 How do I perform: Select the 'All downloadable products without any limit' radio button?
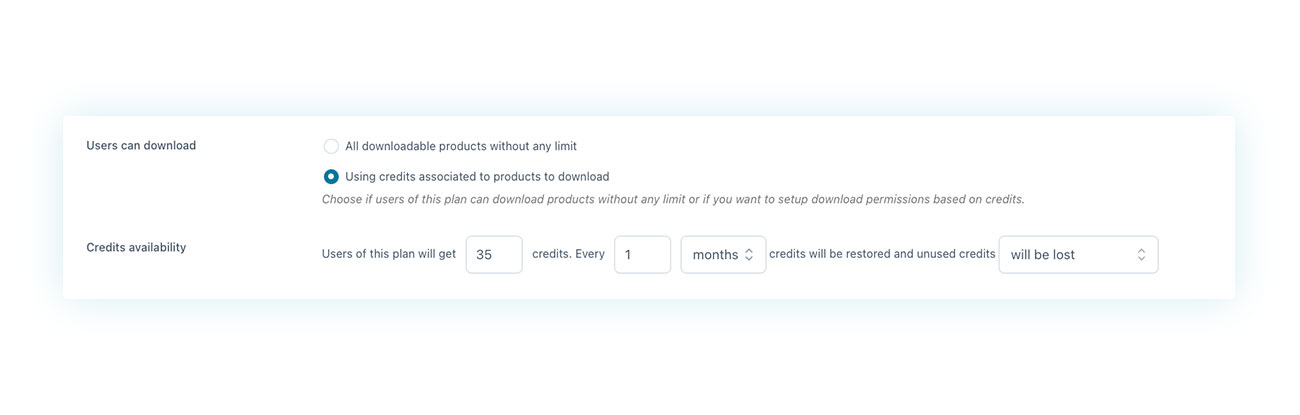[331, 146]
